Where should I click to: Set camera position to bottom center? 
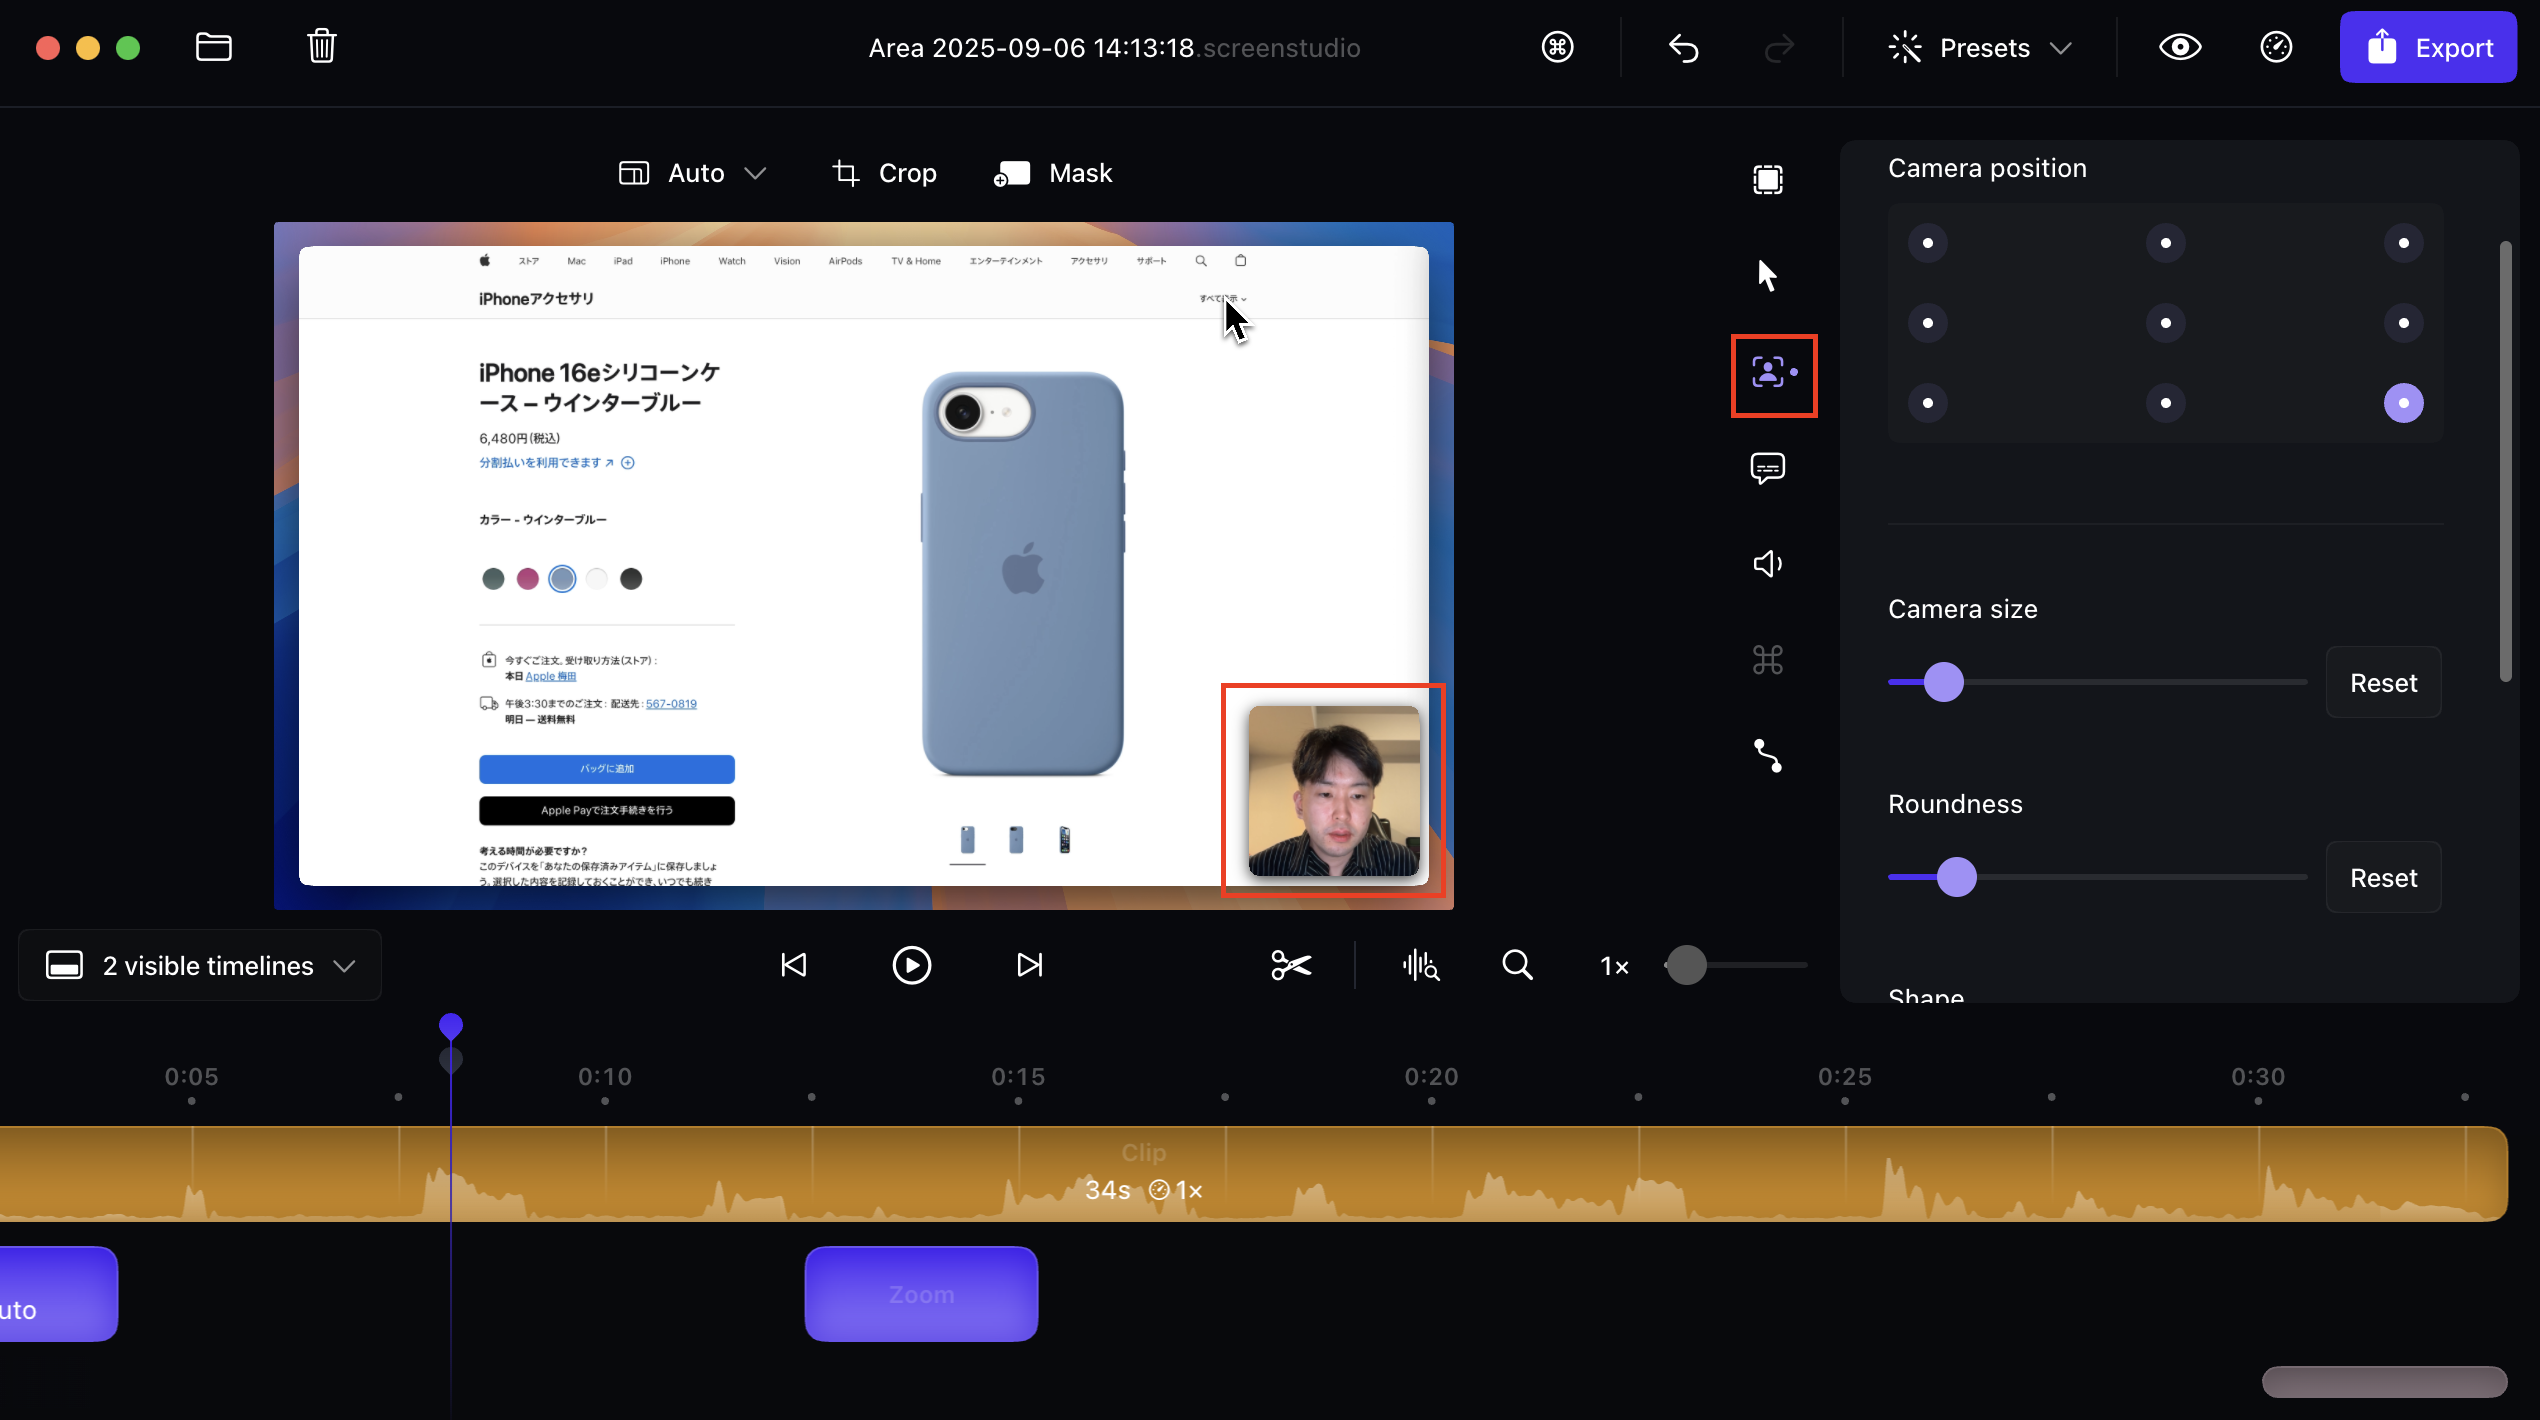point(2166,403)
